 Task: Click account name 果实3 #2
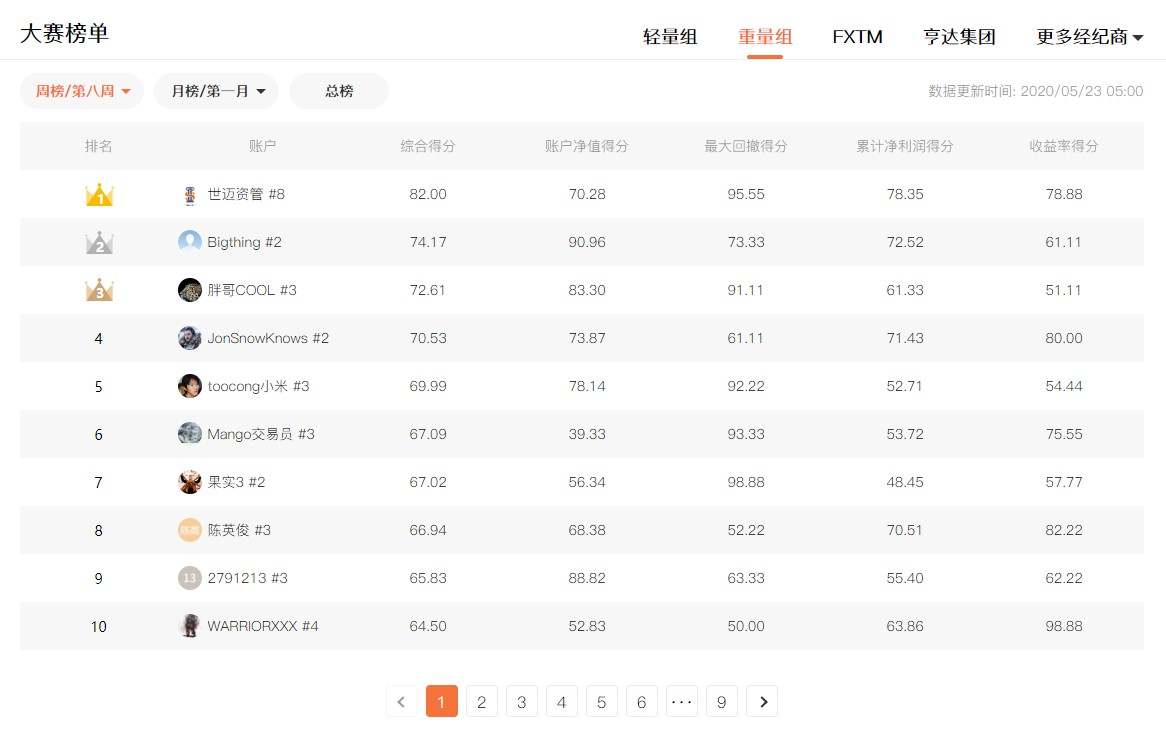236,482
